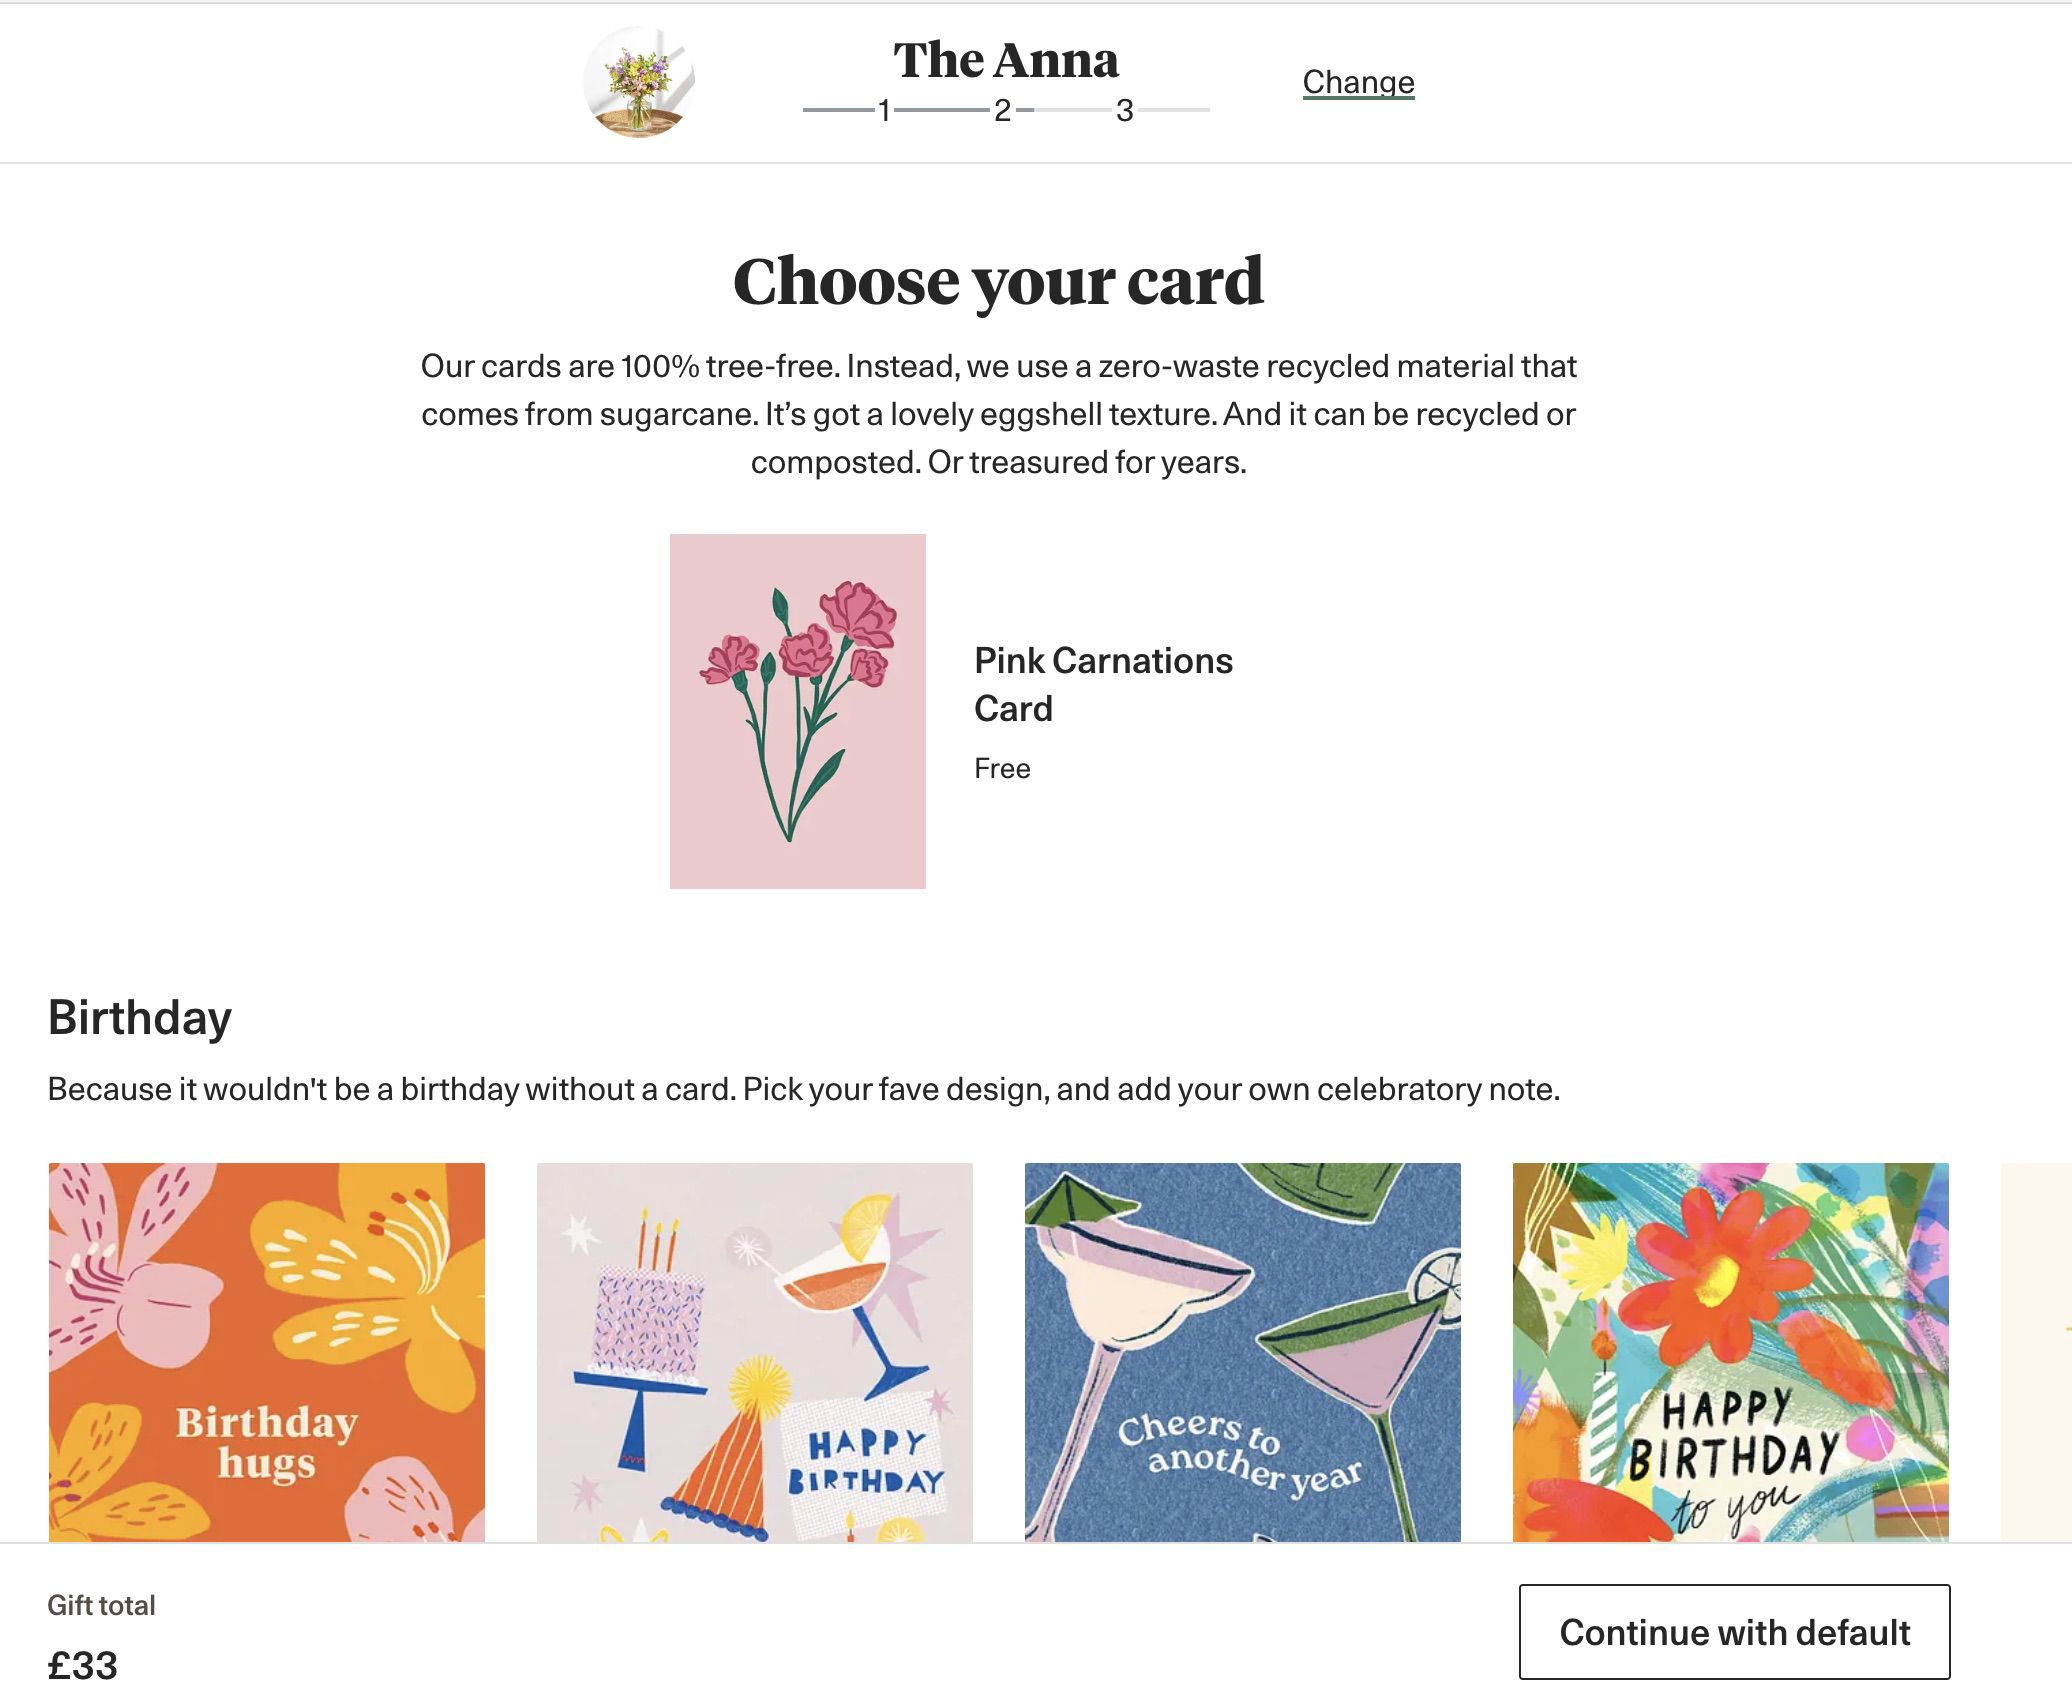
Task: Go to step 1 in progress indicator
Action: click(x=884, y=110)
